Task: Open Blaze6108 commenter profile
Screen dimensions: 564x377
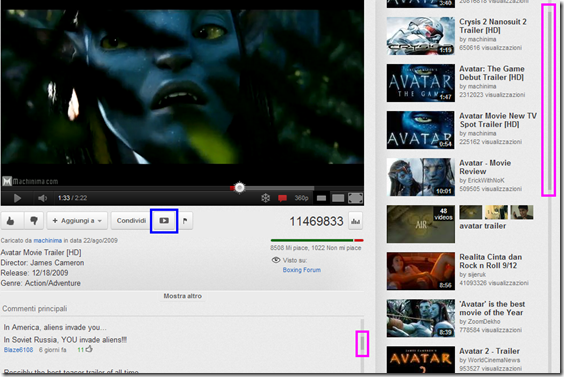Action: pyautogui.click(x=18, y=350)
